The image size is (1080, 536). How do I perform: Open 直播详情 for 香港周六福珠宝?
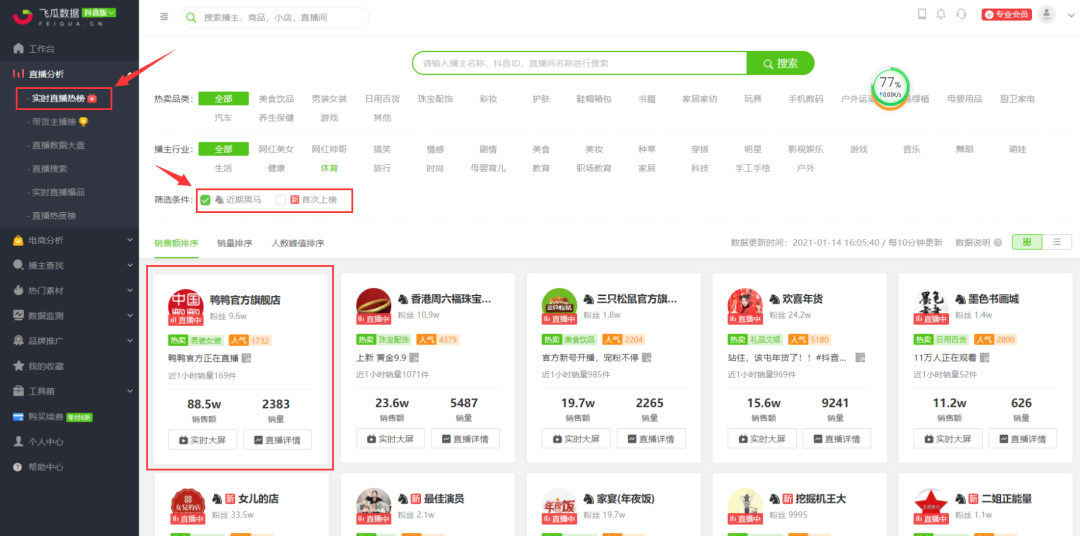pos(466,439)
